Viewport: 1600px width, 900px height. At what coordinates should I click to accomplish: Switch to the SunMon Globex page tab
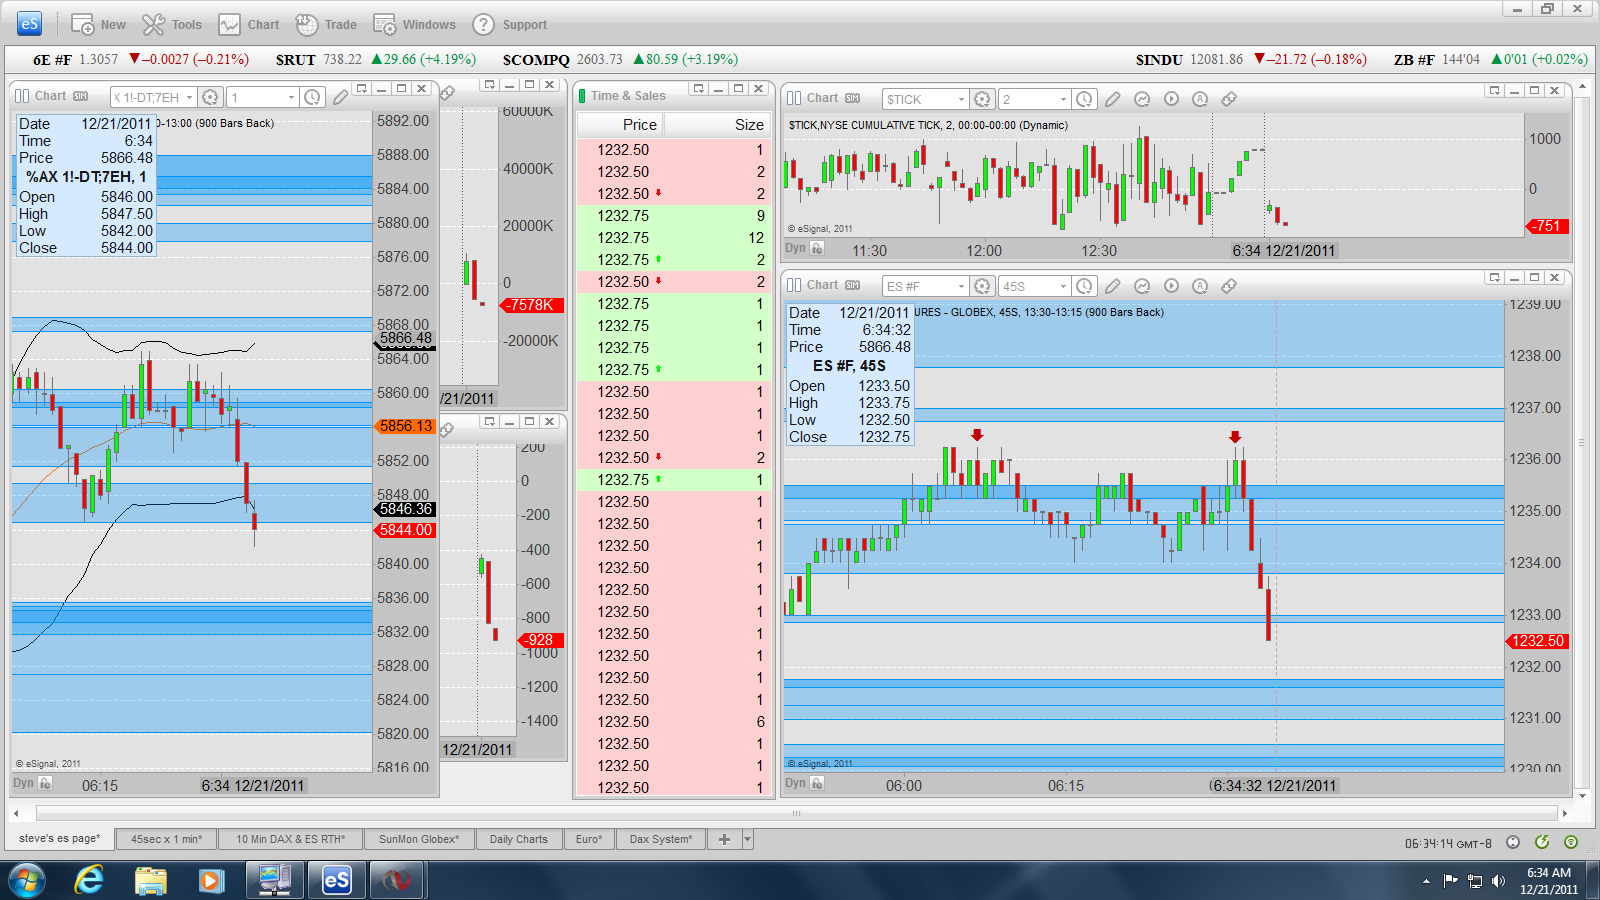[x=419, y=840]
